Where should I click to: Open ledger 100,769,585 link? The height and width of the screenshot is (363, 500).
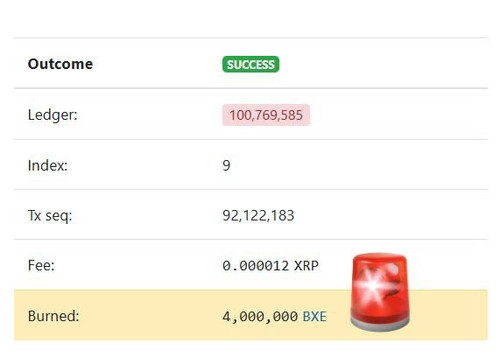coord(266,115)
